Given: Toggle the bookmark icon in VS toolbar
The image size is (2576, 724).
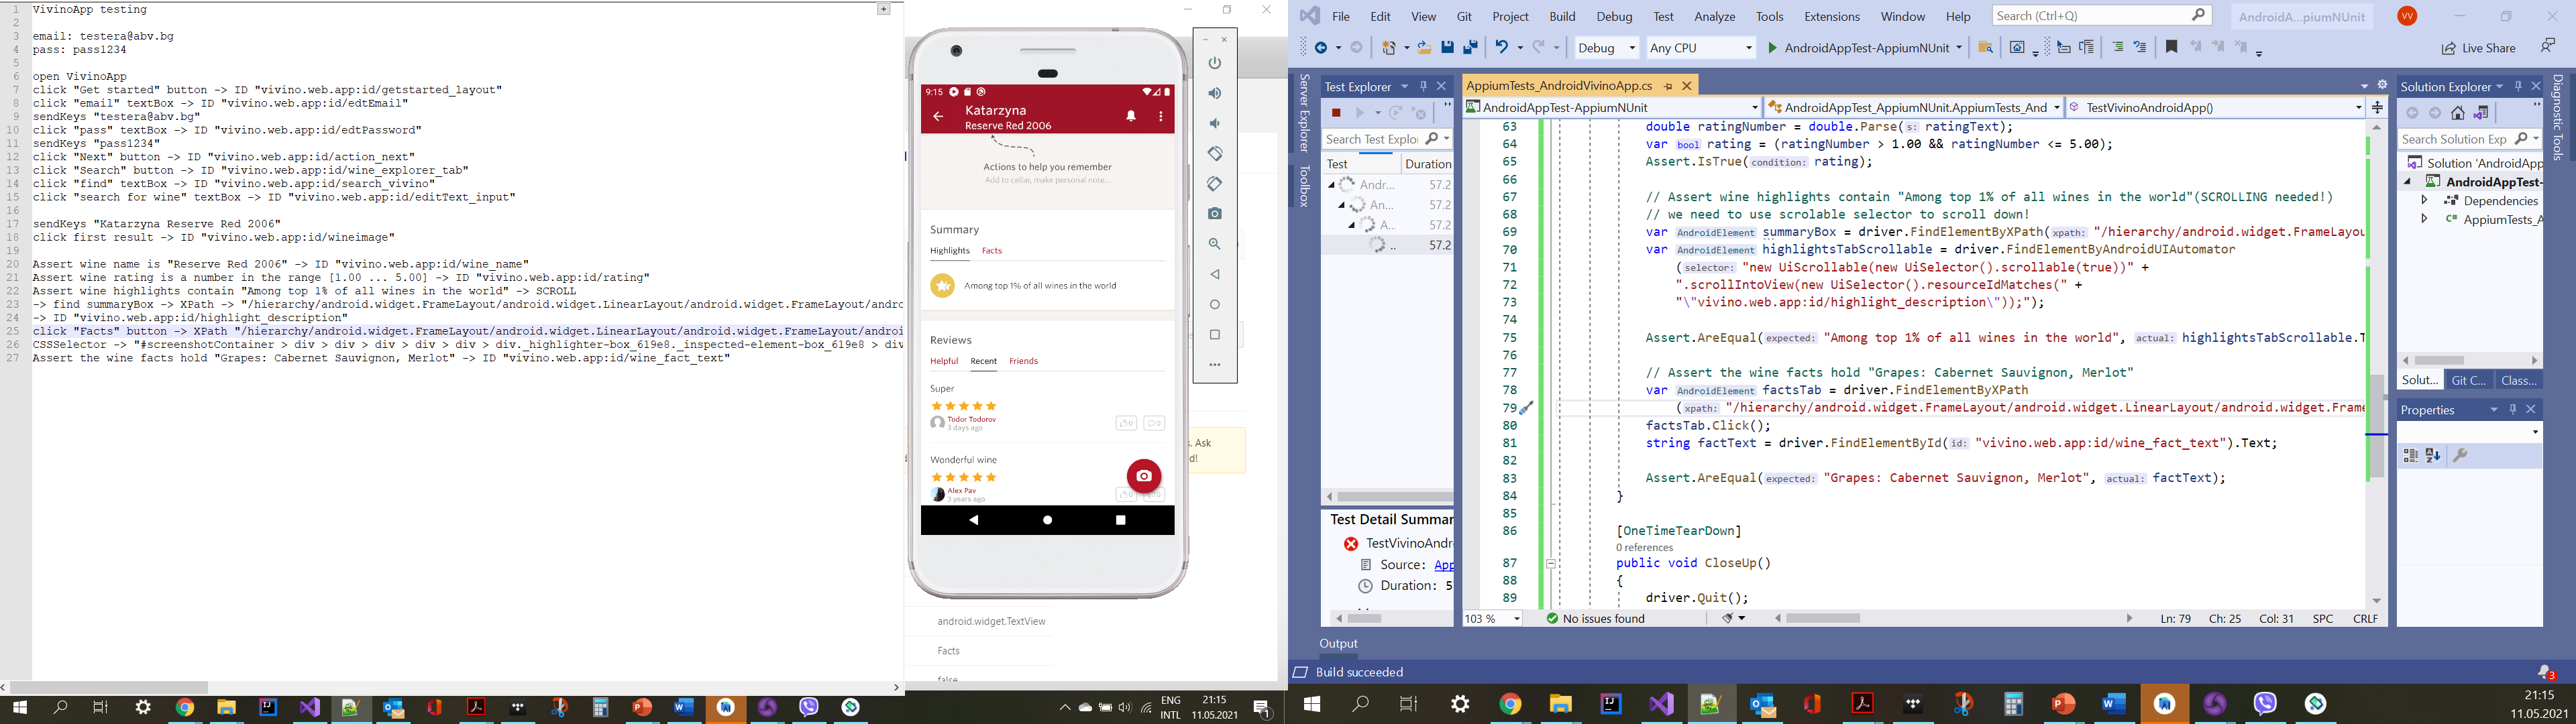Looking at the screenshot, I should tap(2171, 47).
